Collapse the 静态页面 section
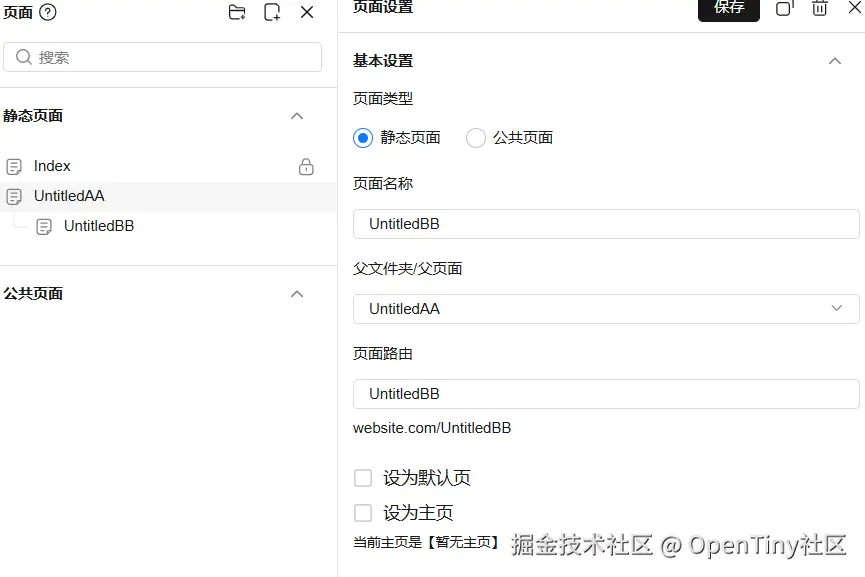The height and width of the screenshot is (577, 865). (297, 116)
